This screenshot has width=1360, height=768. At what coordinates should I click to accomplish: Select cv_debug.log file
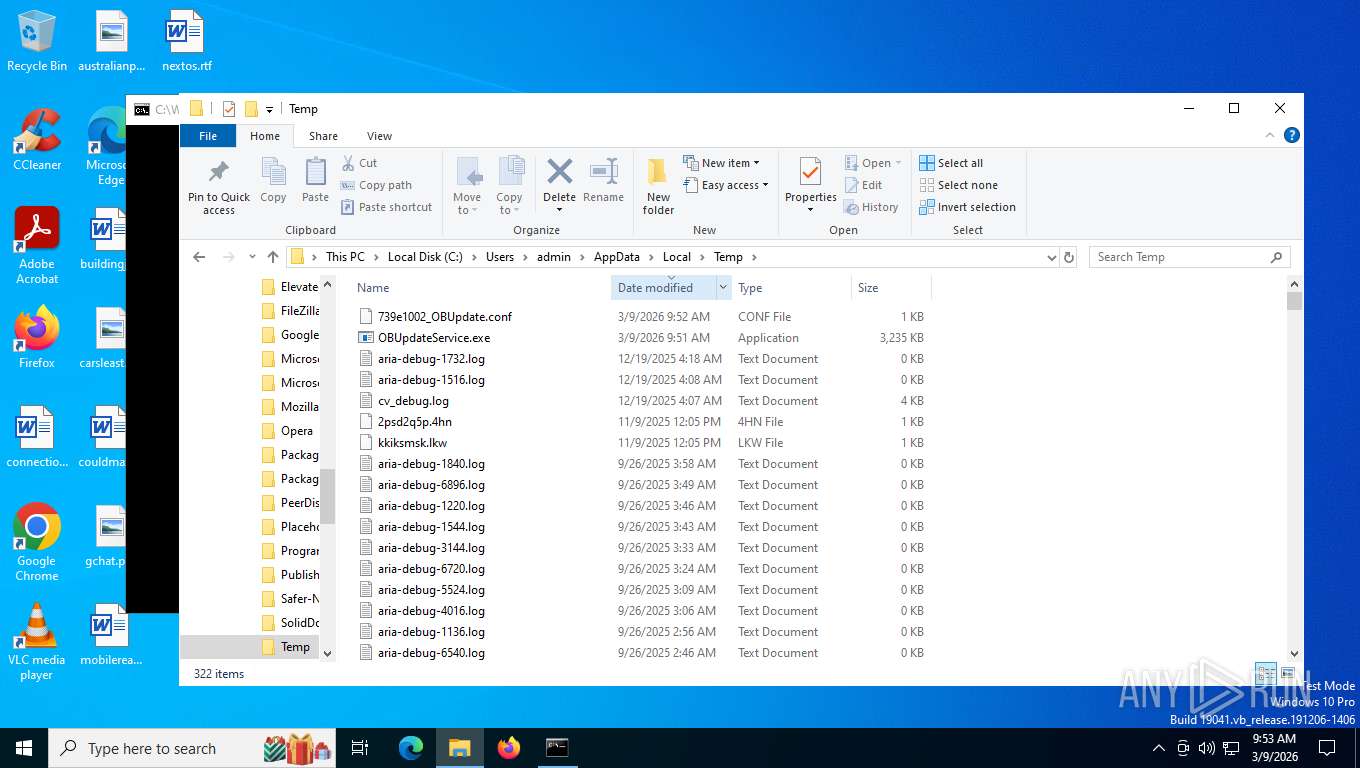point(413,400)
